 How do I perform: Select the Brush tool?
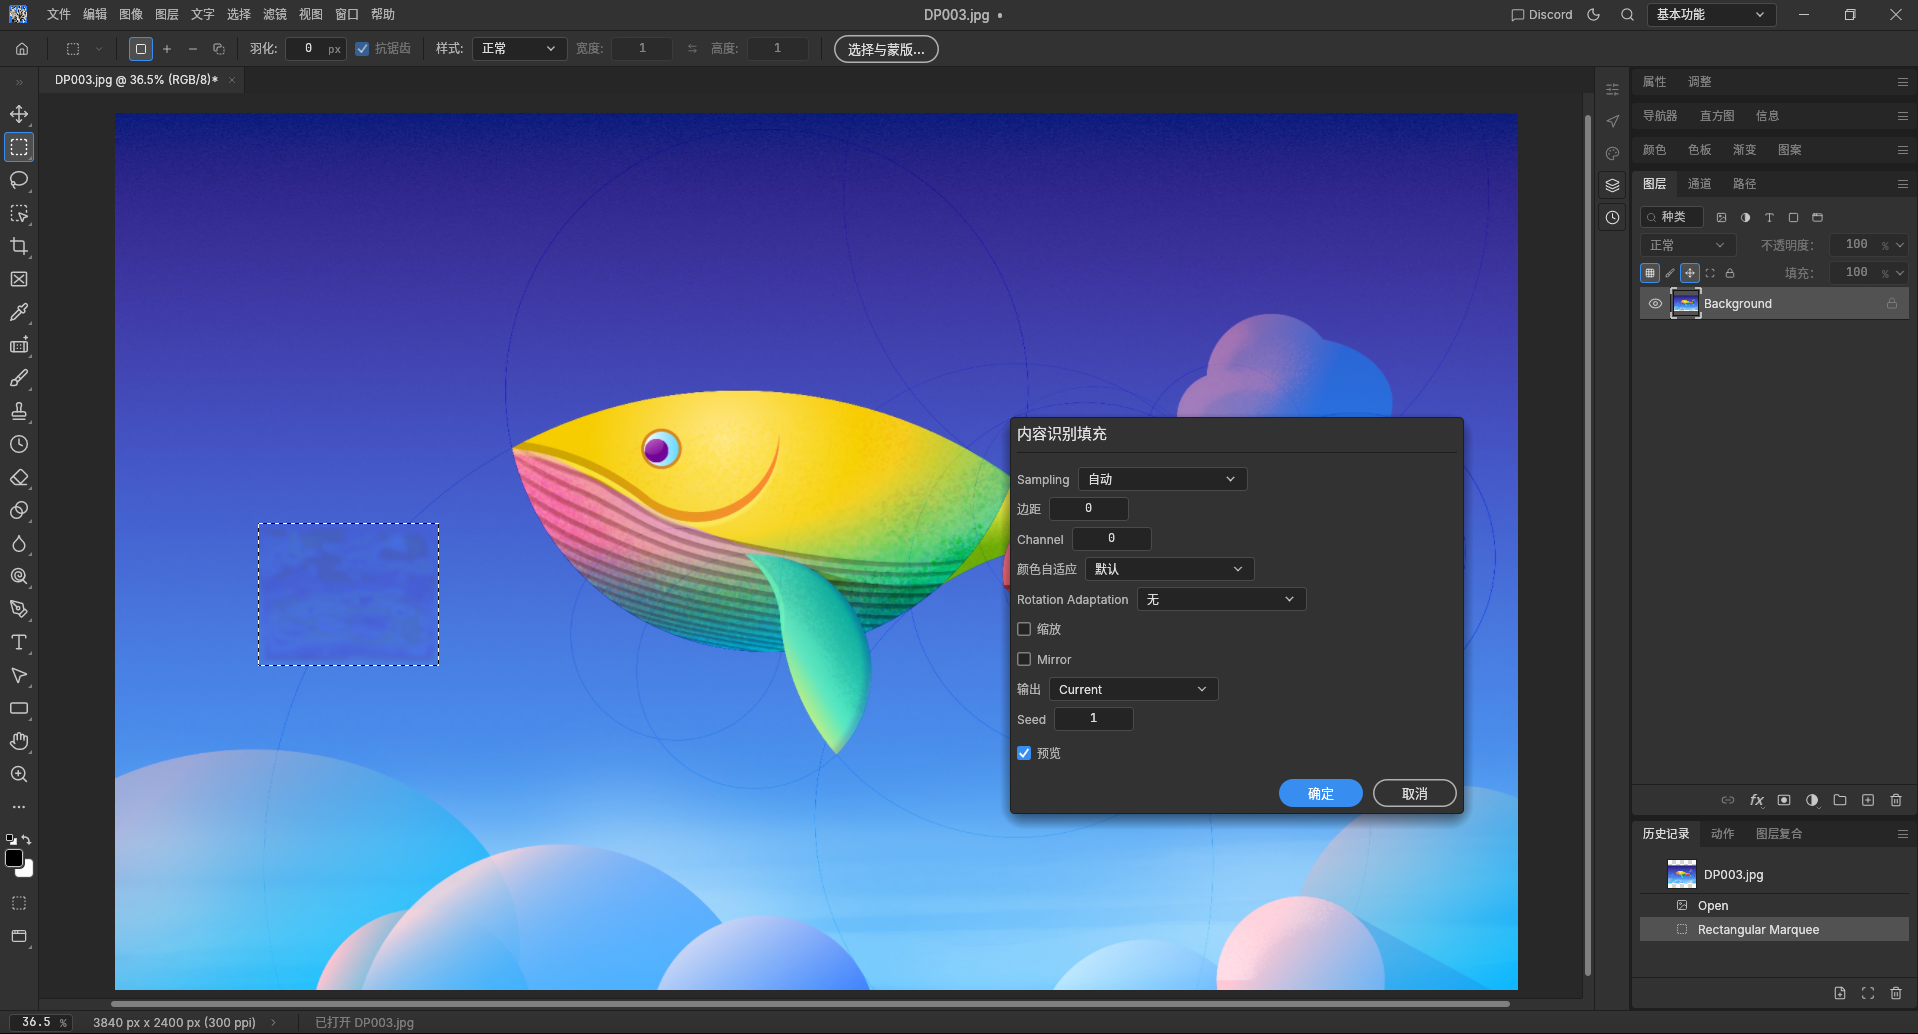pos(19,378)
